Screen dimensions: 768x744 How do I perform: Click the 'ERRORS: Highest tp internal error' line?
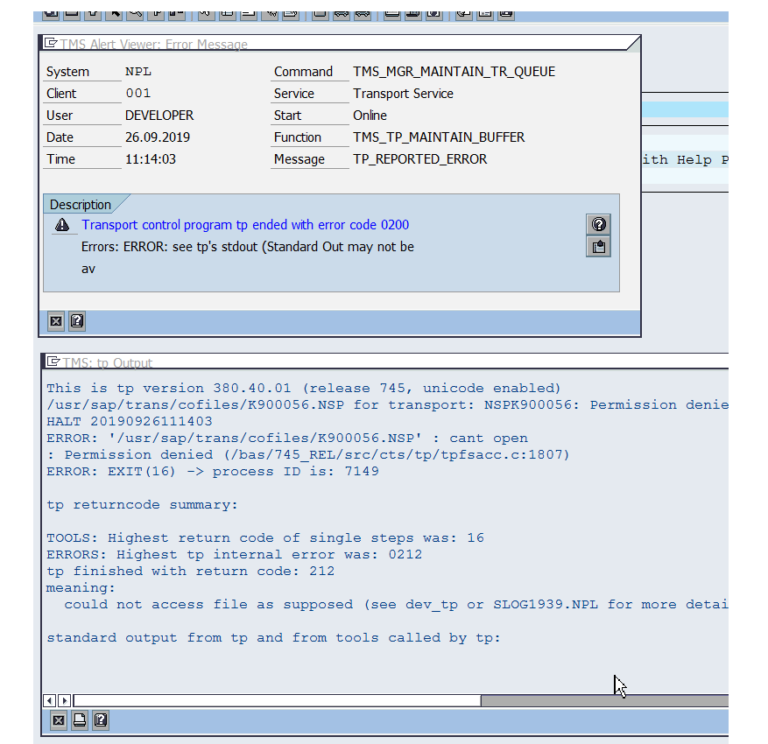pyautogui.click(x=234, y=554)
